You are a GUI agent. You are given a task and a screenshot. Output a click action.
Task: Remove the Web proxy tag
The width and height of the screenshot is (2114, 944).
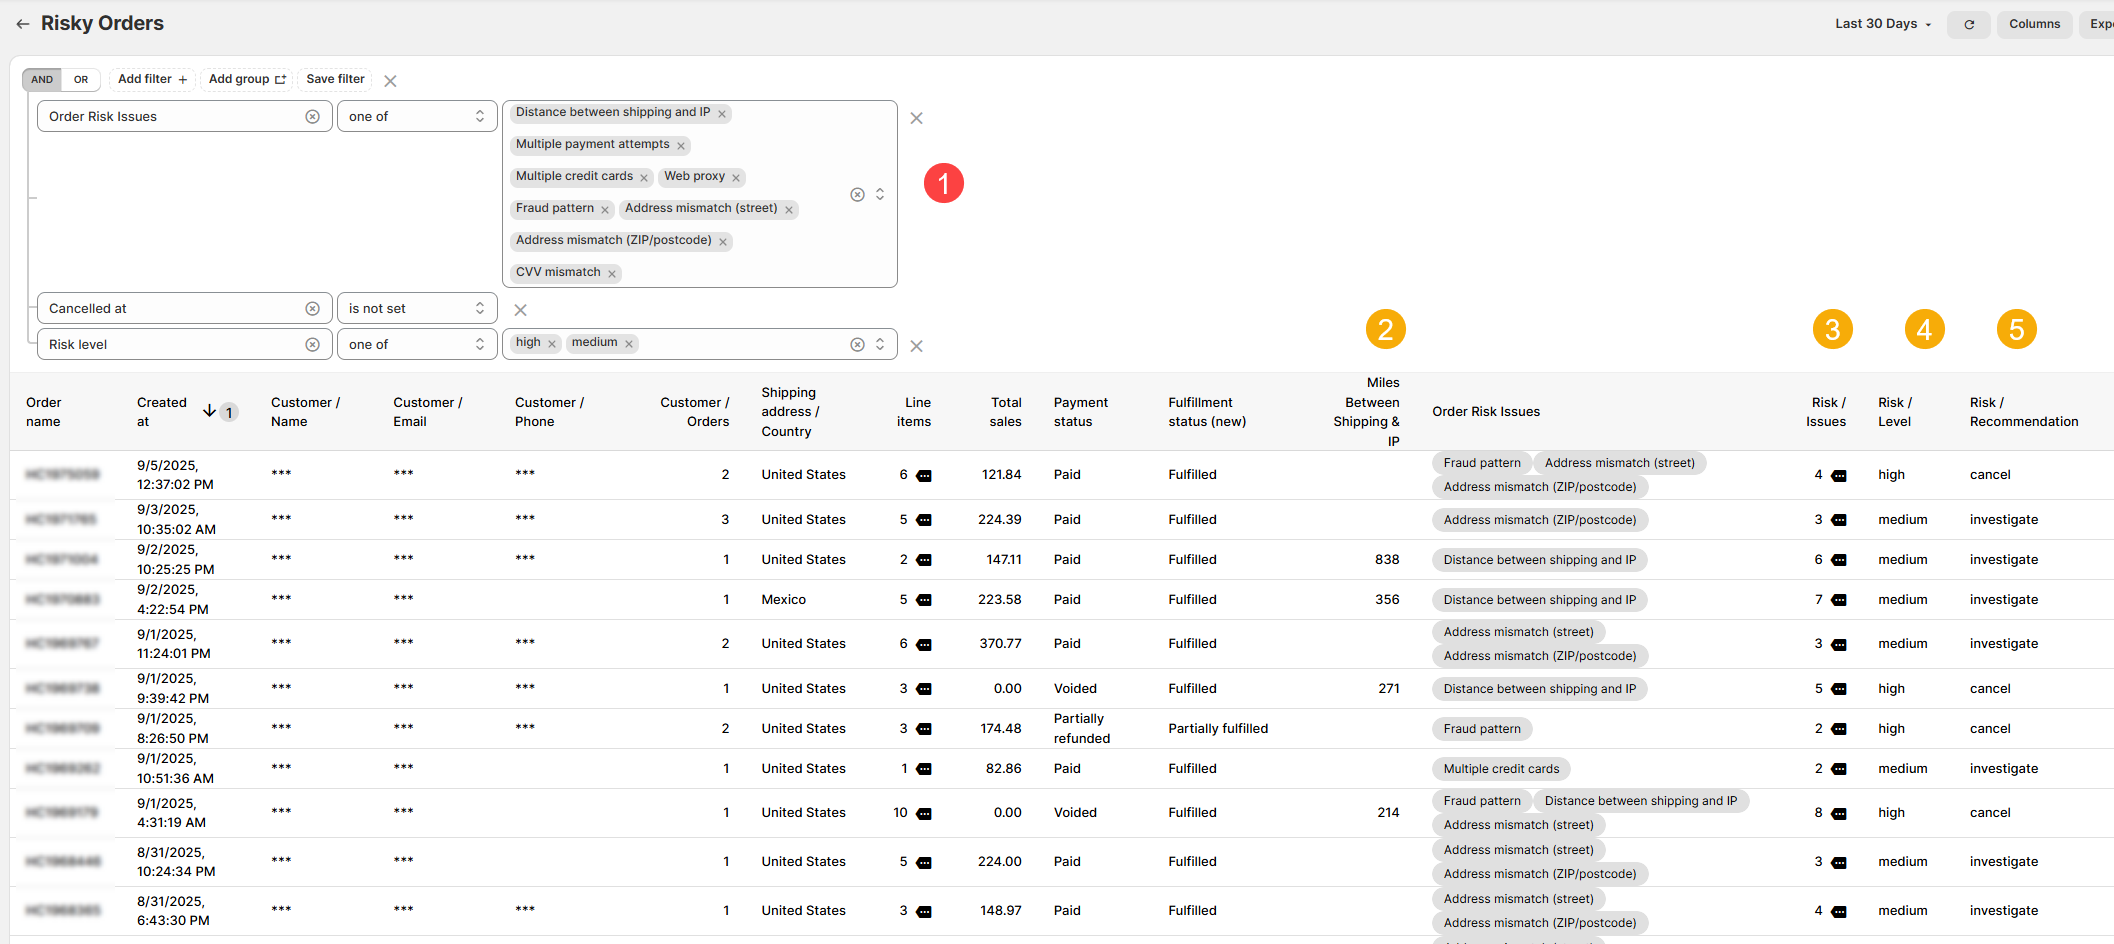pos(736,178)
